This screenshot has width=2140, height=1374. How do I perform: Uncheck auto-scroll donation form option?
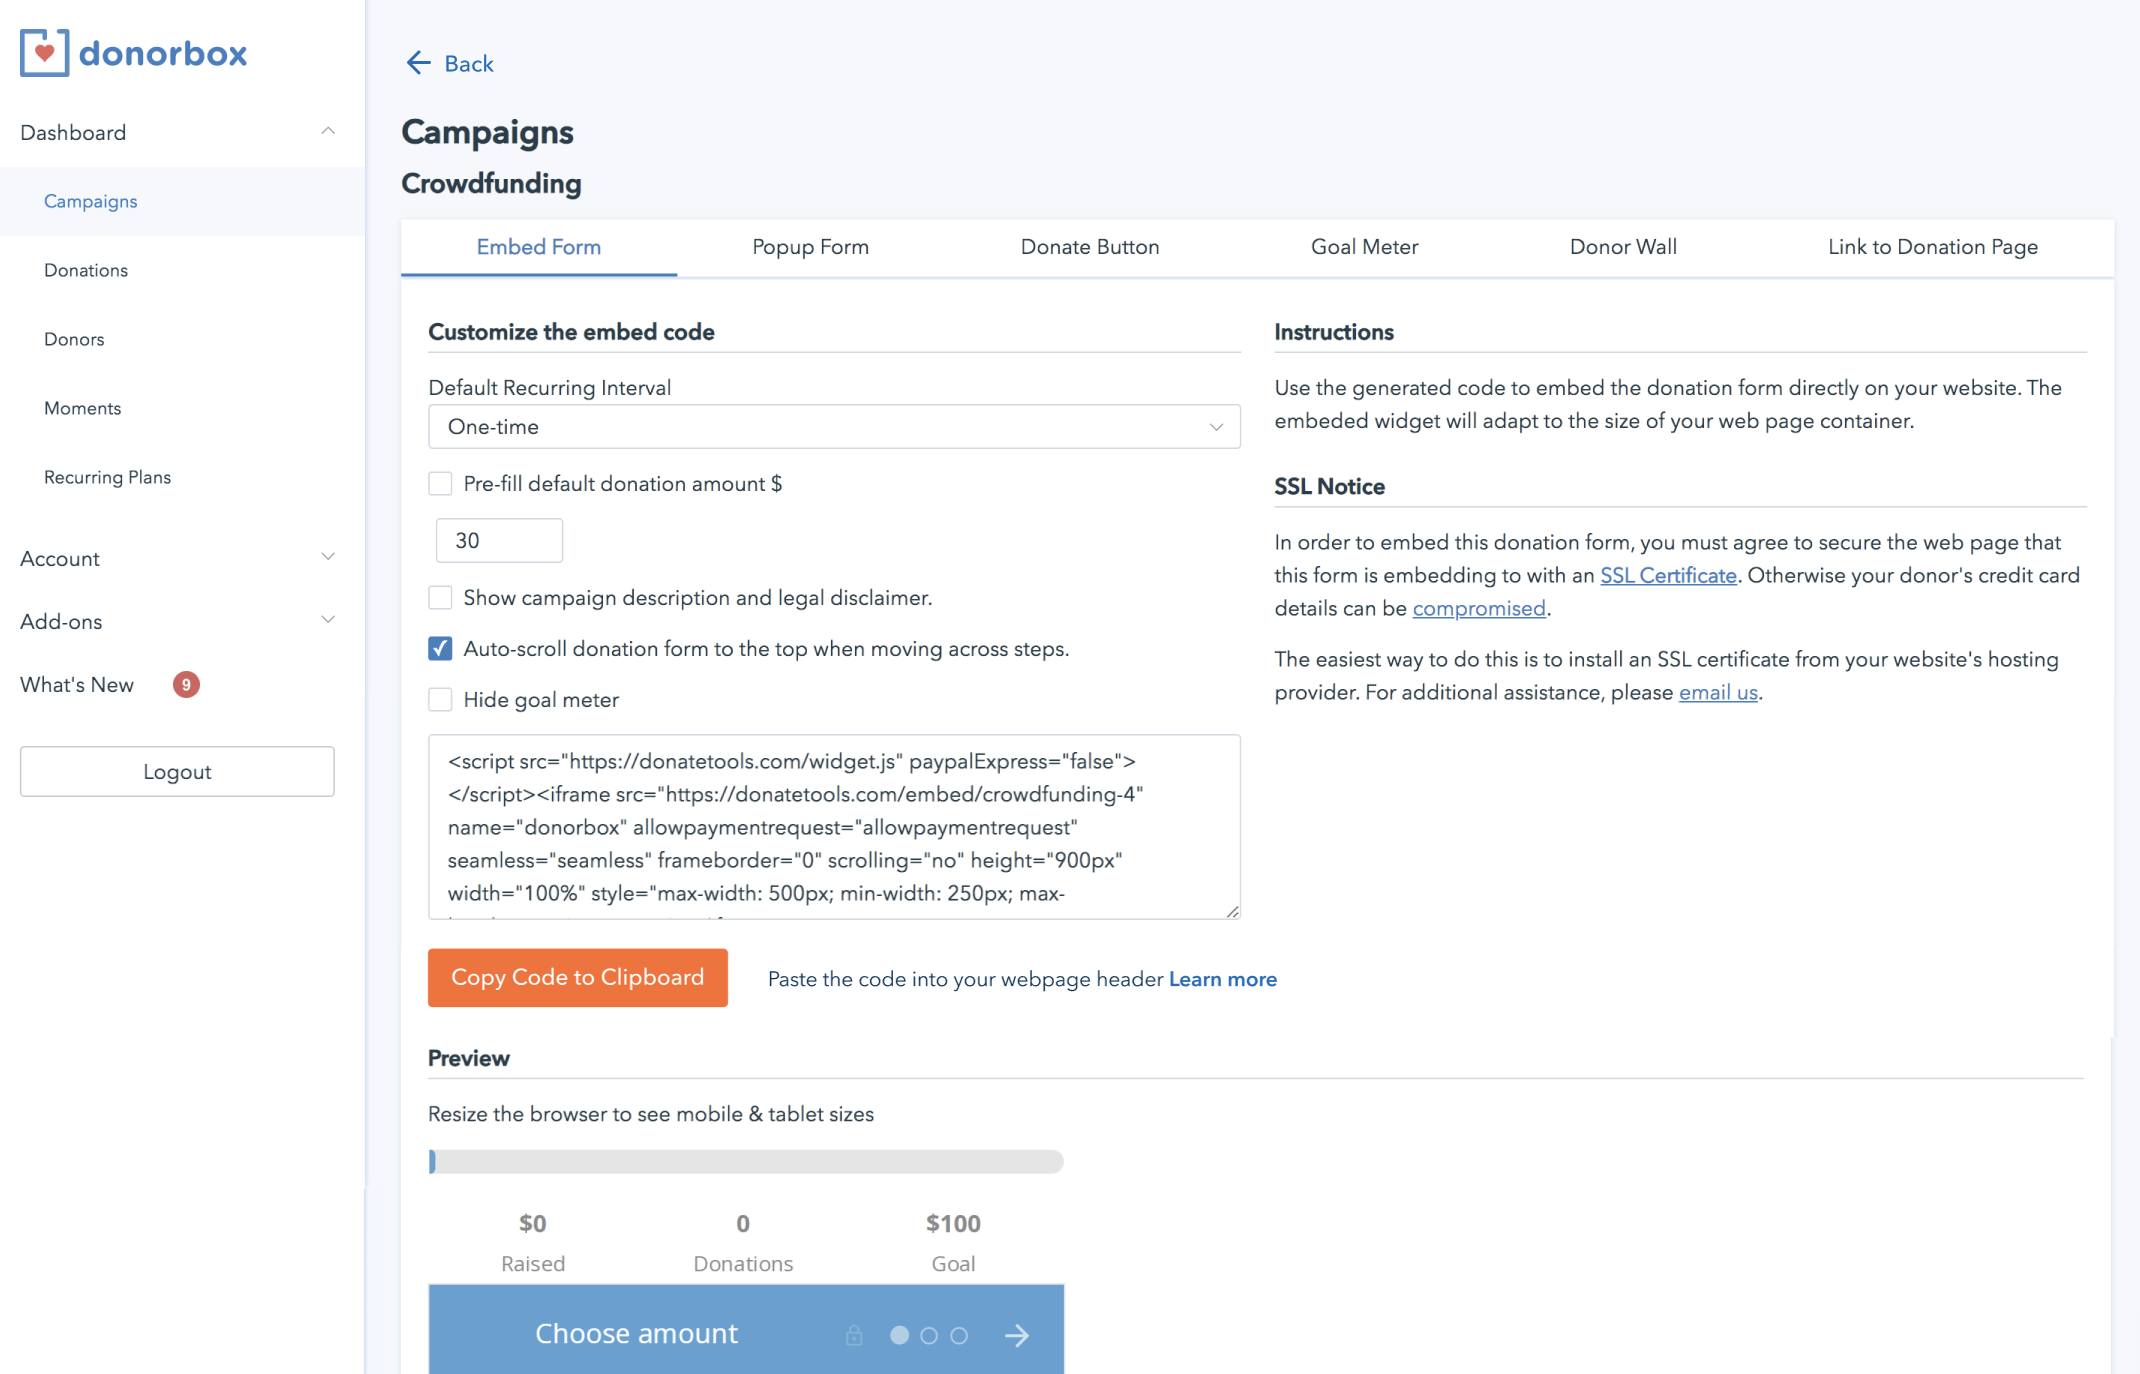(440, 649)
